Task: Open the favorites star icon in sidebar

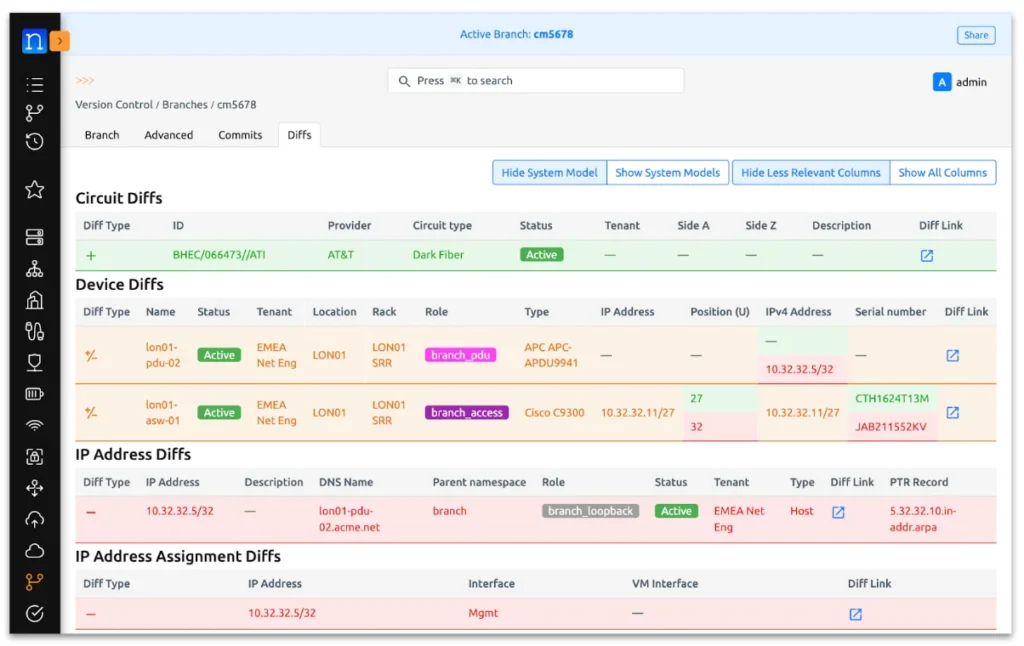Action: tap(34, 189)
